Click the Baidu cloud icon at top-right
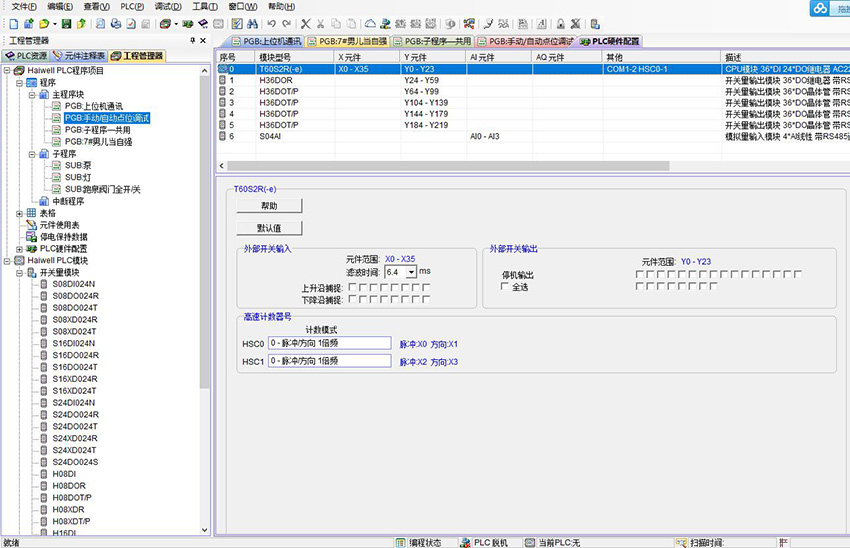The width and height of the screenshot is (850, 548). (820, 9)
